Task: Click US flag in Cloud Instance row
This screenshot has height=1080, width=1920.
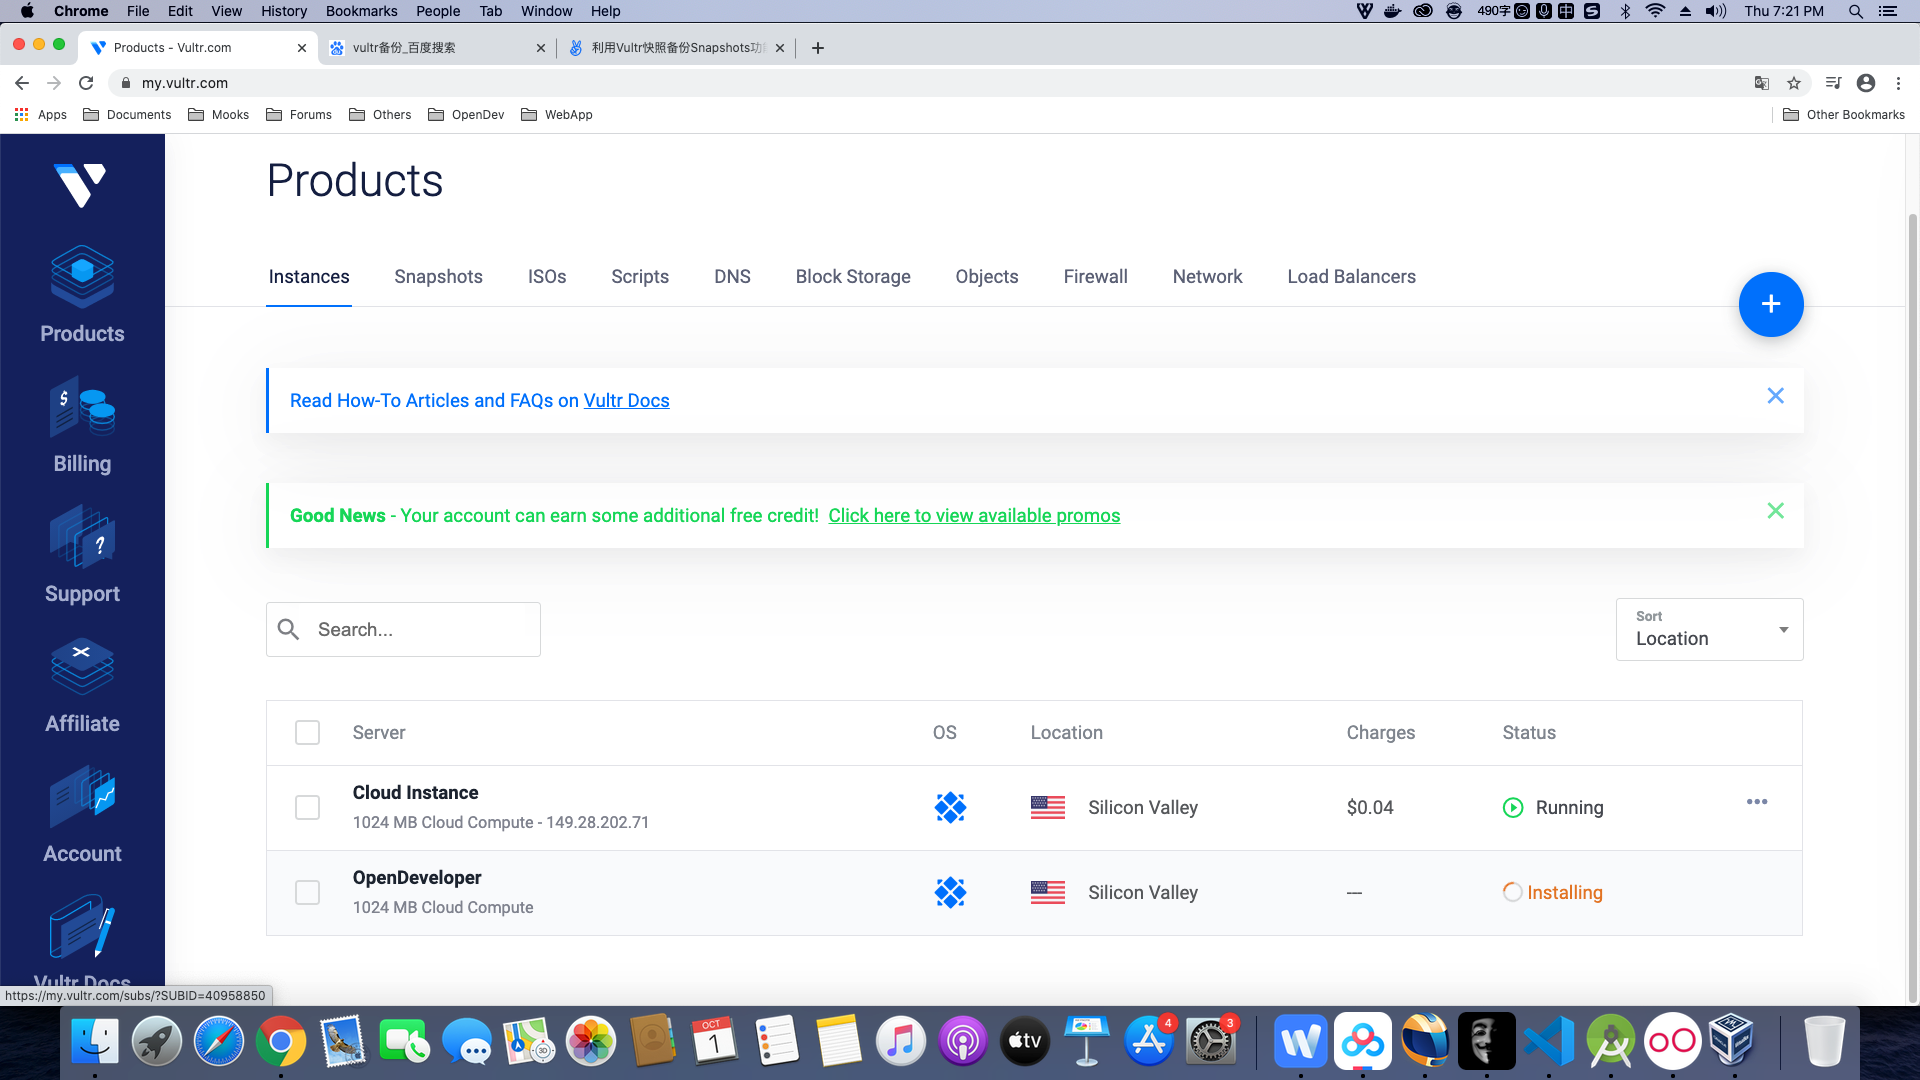Action: click(x=1047, y=807)
